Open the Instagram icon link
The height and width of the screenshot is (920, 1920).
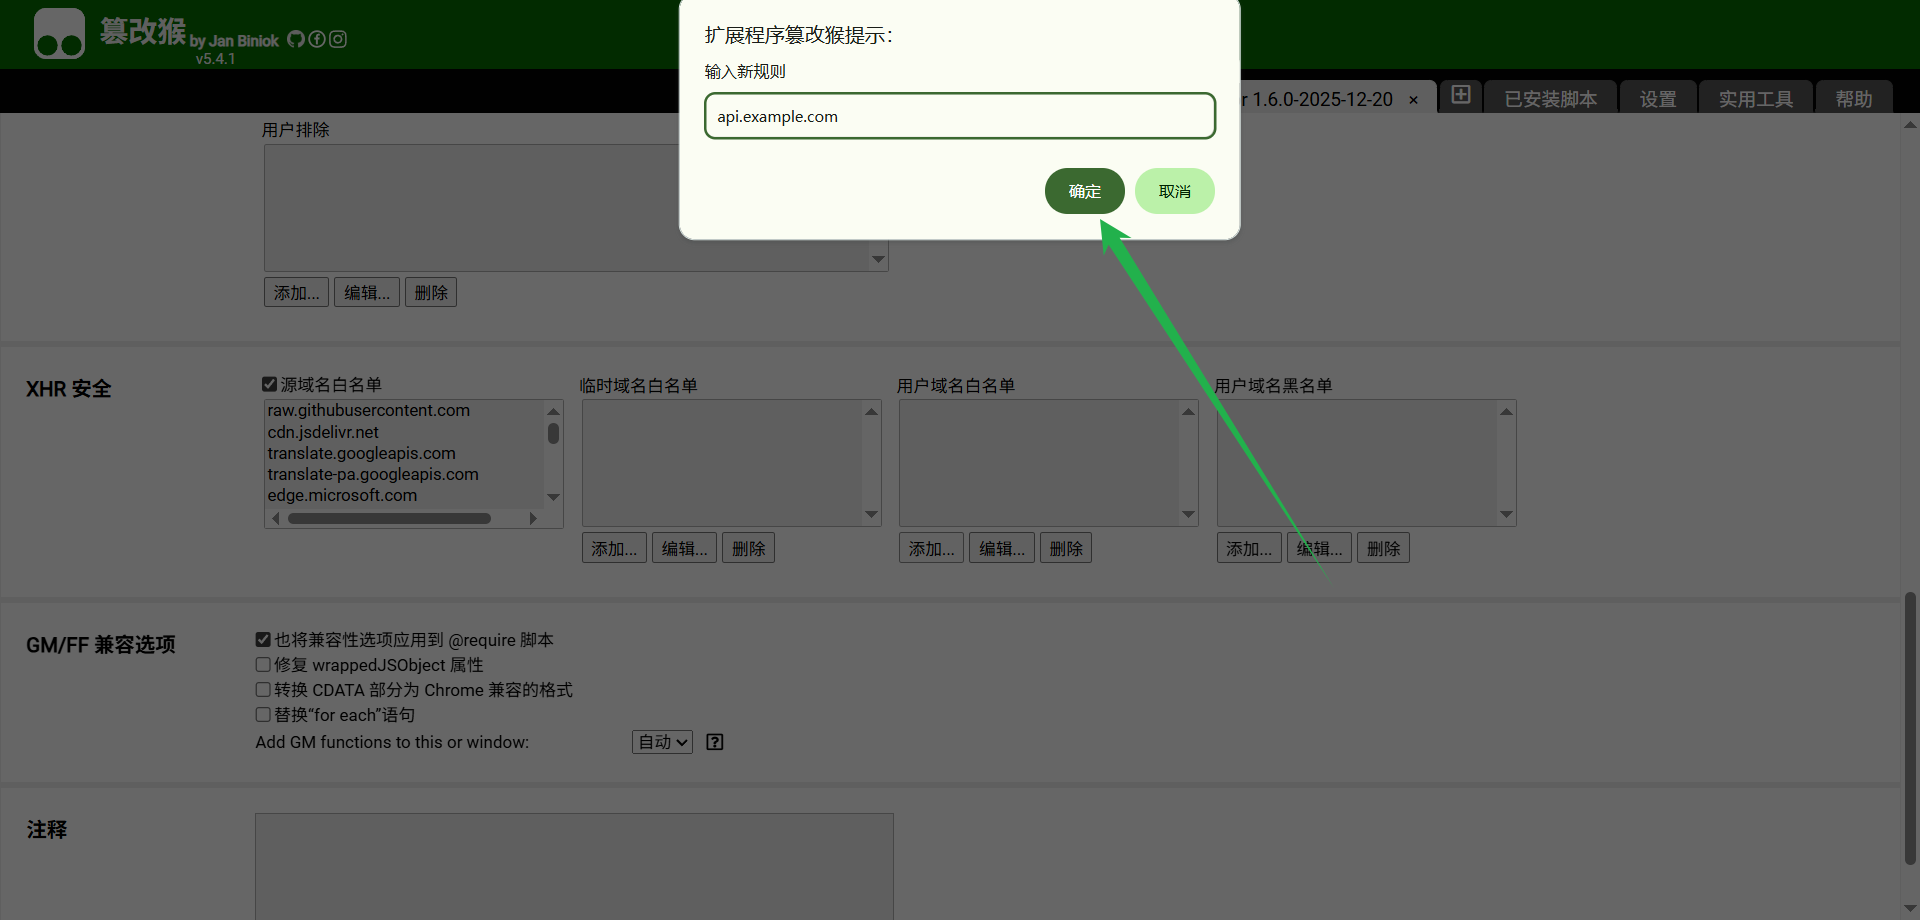coord(338,39)
